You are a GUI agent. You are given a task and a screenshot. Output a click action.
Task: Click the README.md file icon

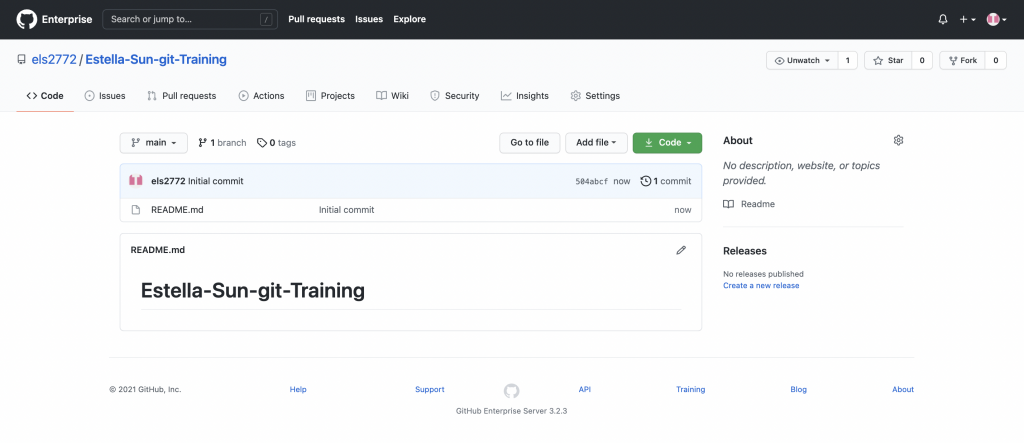click(x=136, y=210)
